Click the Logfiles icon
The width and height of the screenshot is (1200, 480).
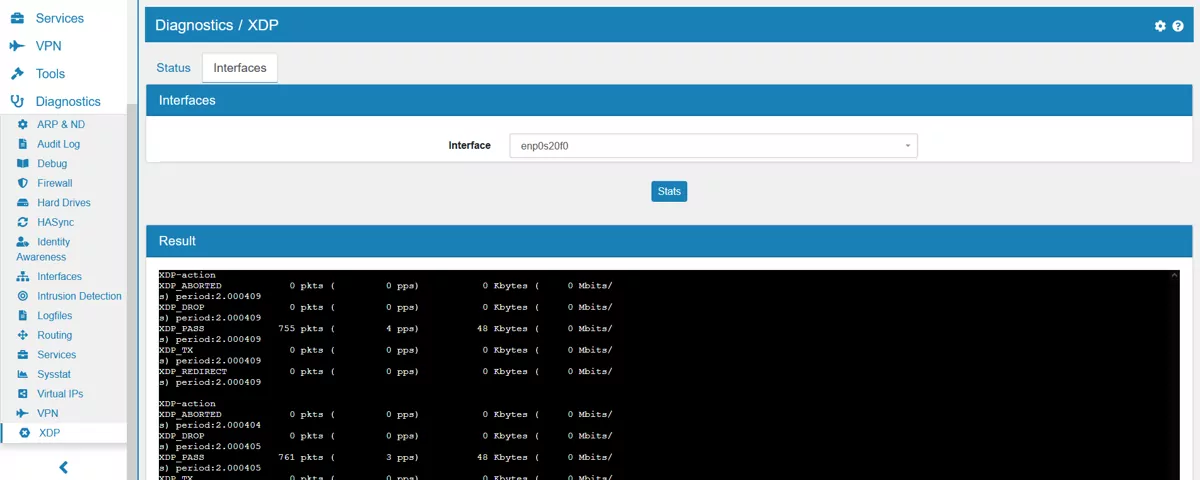23,316
